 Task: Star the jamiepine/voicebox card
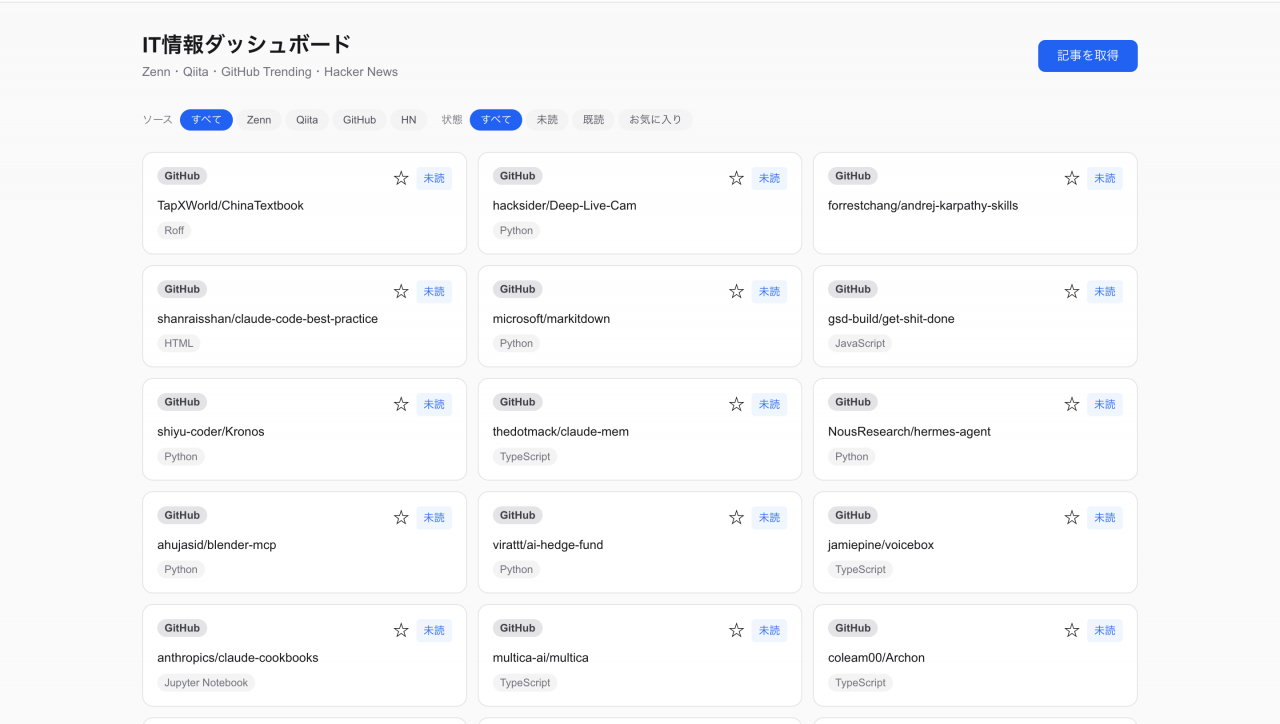coord(1072,517)
